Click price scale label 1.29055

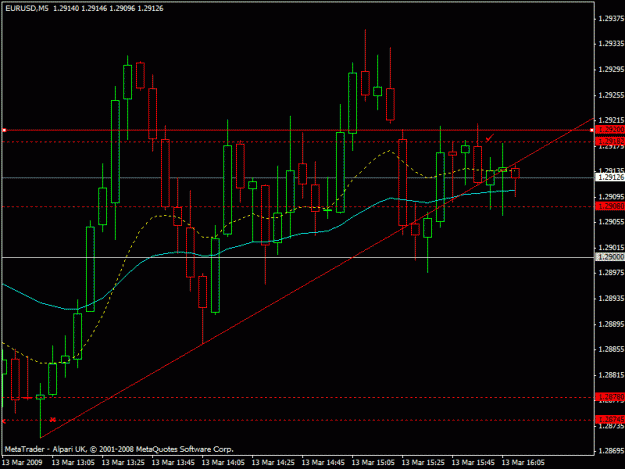click(611, 222)
